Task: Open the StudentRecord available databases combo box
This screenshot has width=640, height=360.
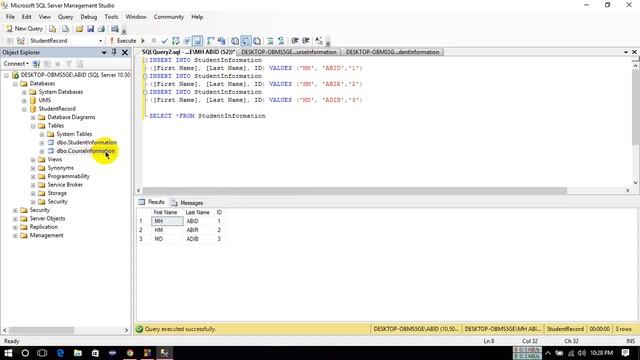Action: click(x=65, y=41)
